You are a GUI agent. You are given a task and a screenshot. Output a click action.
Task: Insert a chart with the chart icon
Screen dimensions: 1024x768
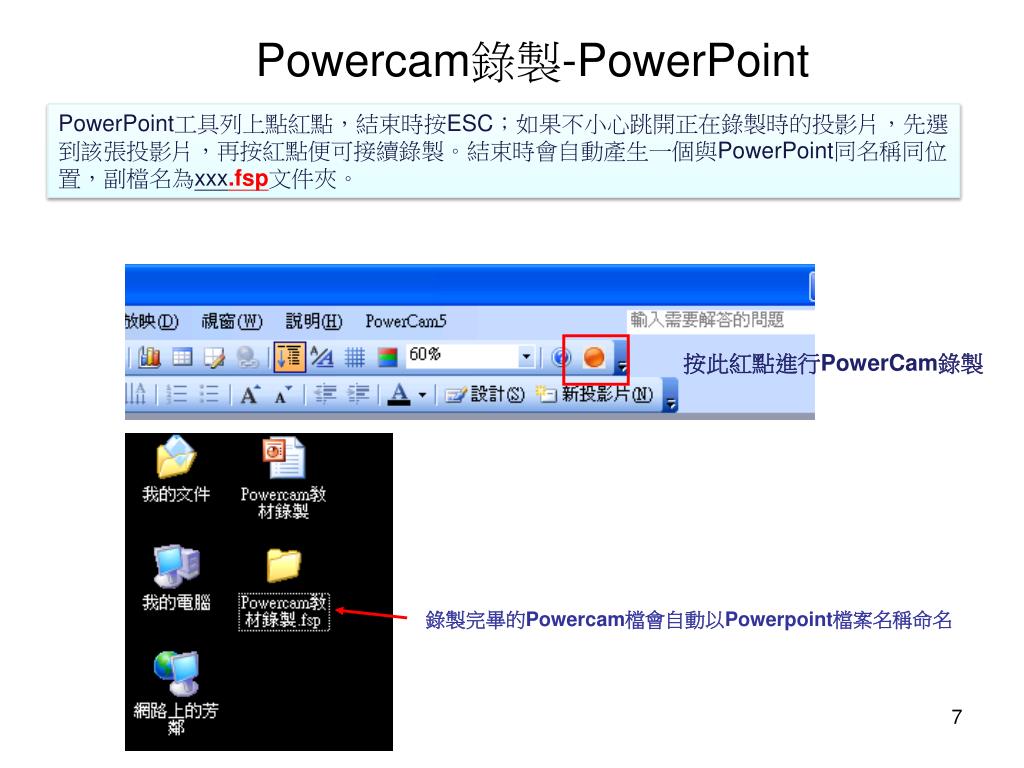tap(149, 357)
